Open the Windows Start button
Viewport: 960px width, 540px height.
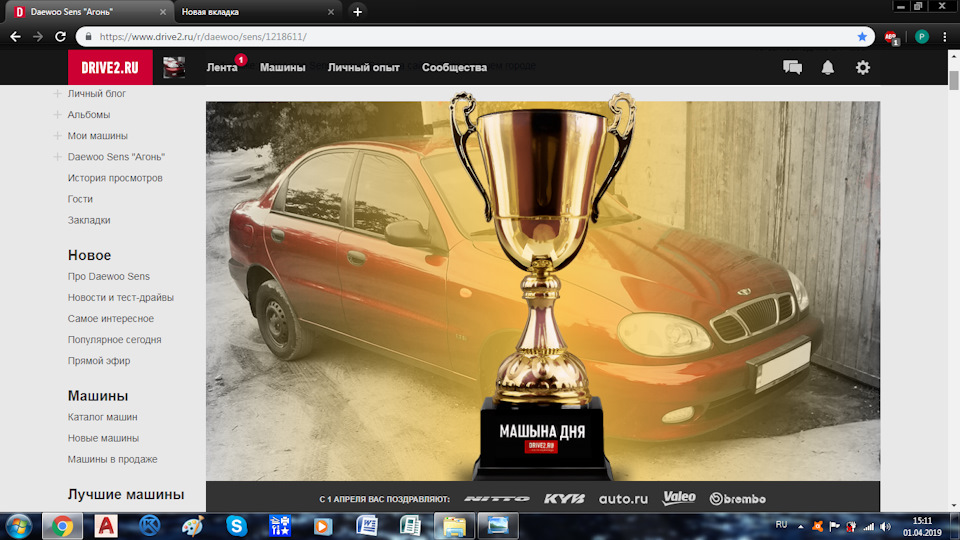[19, 527]
